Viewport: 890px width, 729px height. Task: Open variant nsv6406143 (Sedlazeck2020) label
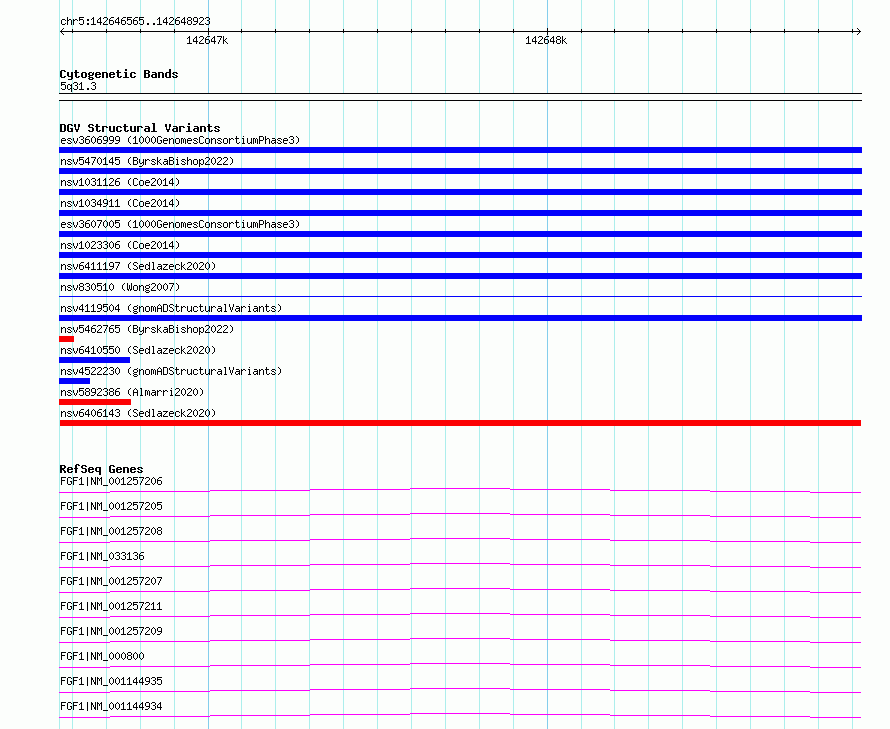pos(138,413)
